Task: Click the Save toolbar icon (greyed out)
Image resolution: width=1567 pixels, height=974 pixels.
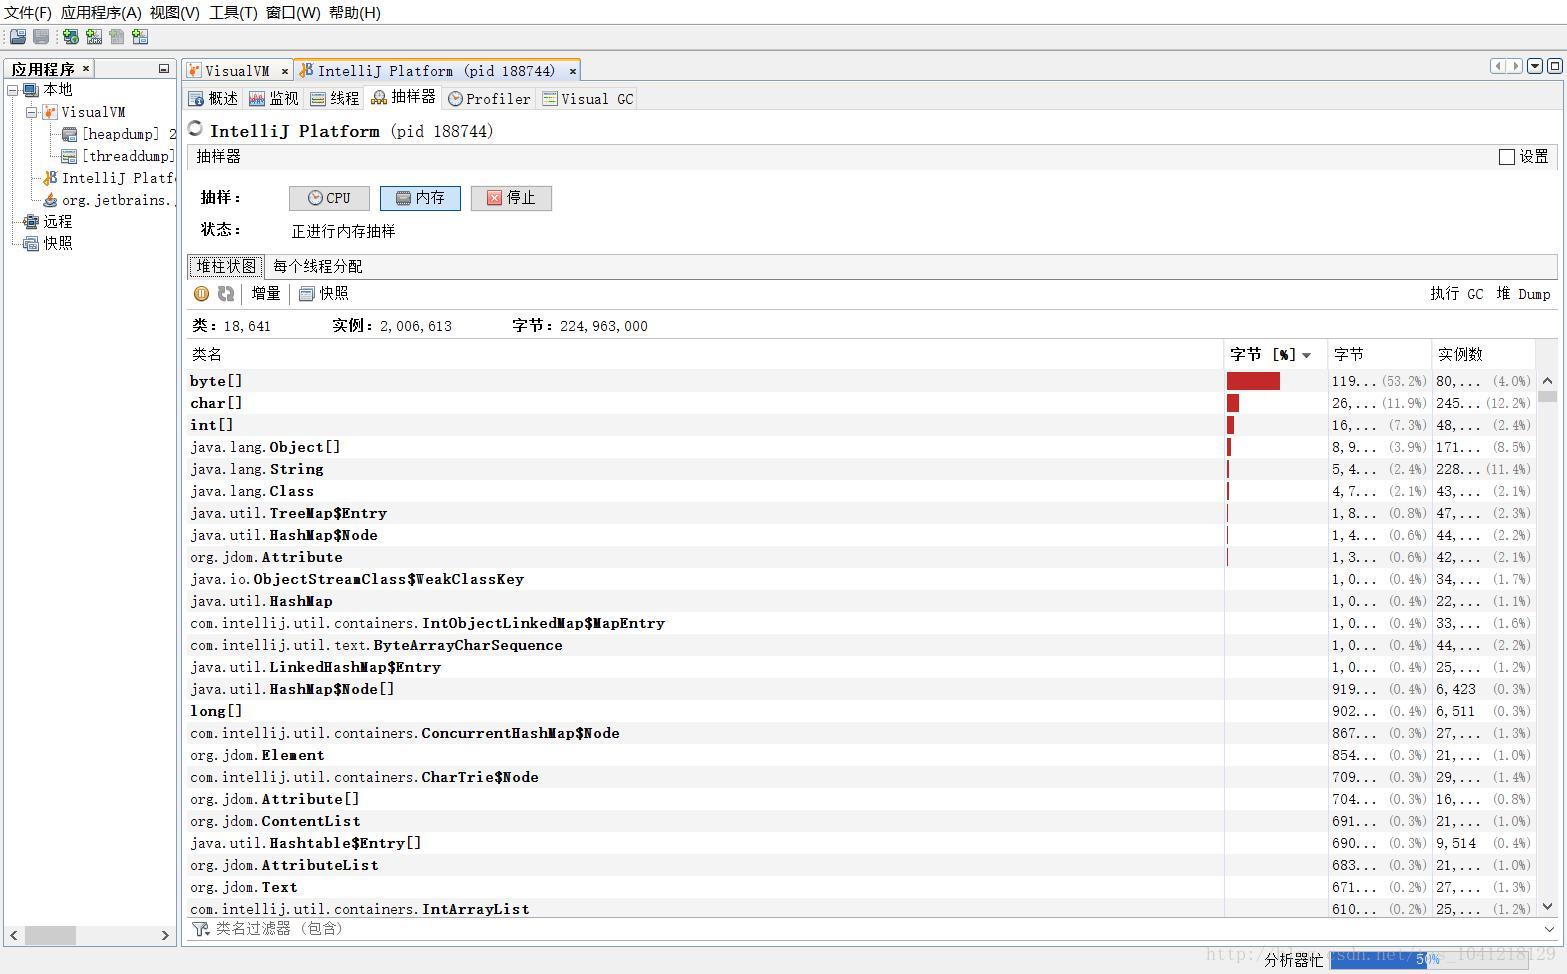Action: coord(41,37)
